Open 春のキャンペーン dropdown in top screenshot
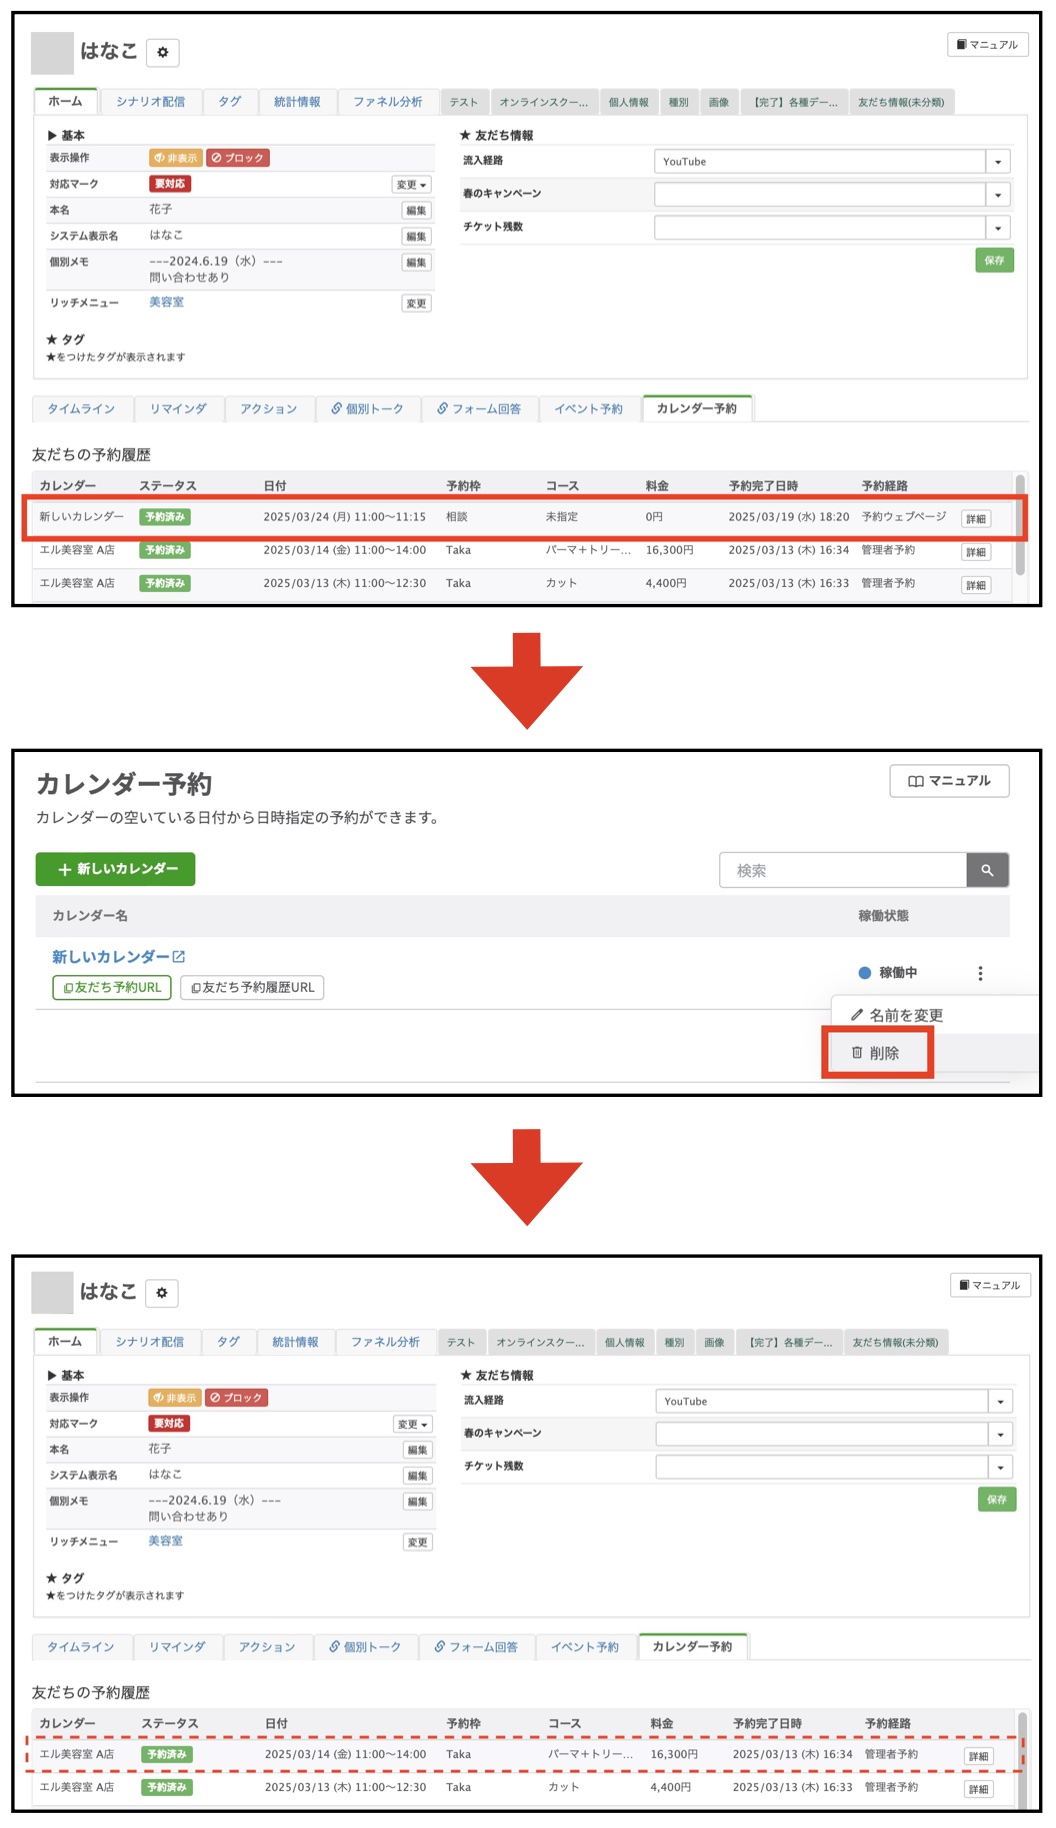1056x1828 pixels. point(832,195)
